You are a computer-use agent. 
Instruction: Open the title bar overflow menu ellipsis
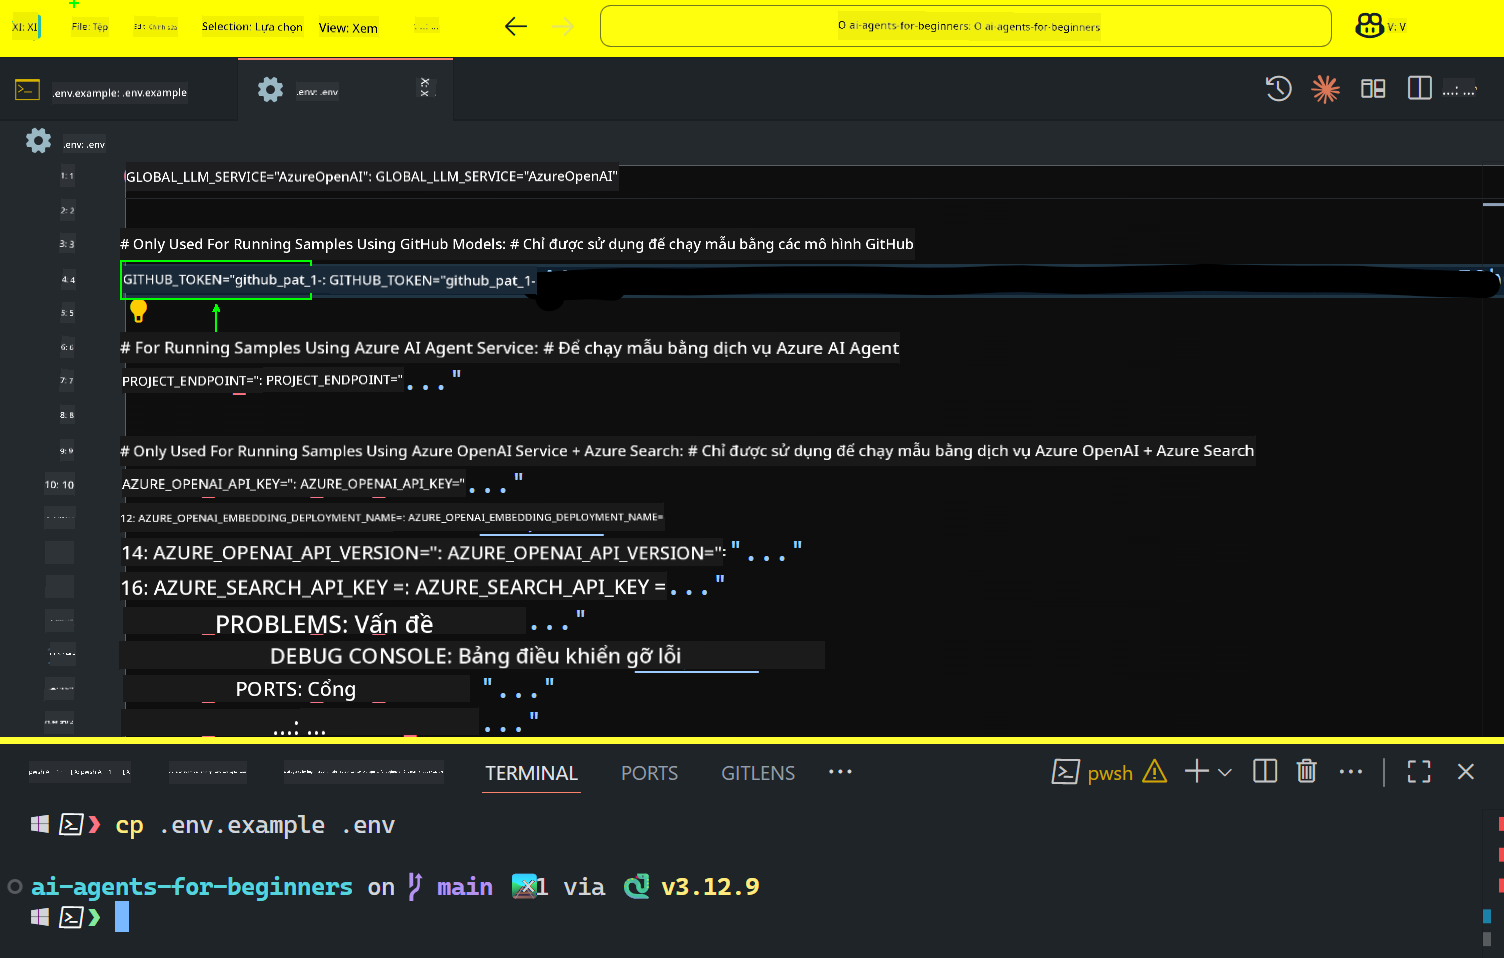426,27
